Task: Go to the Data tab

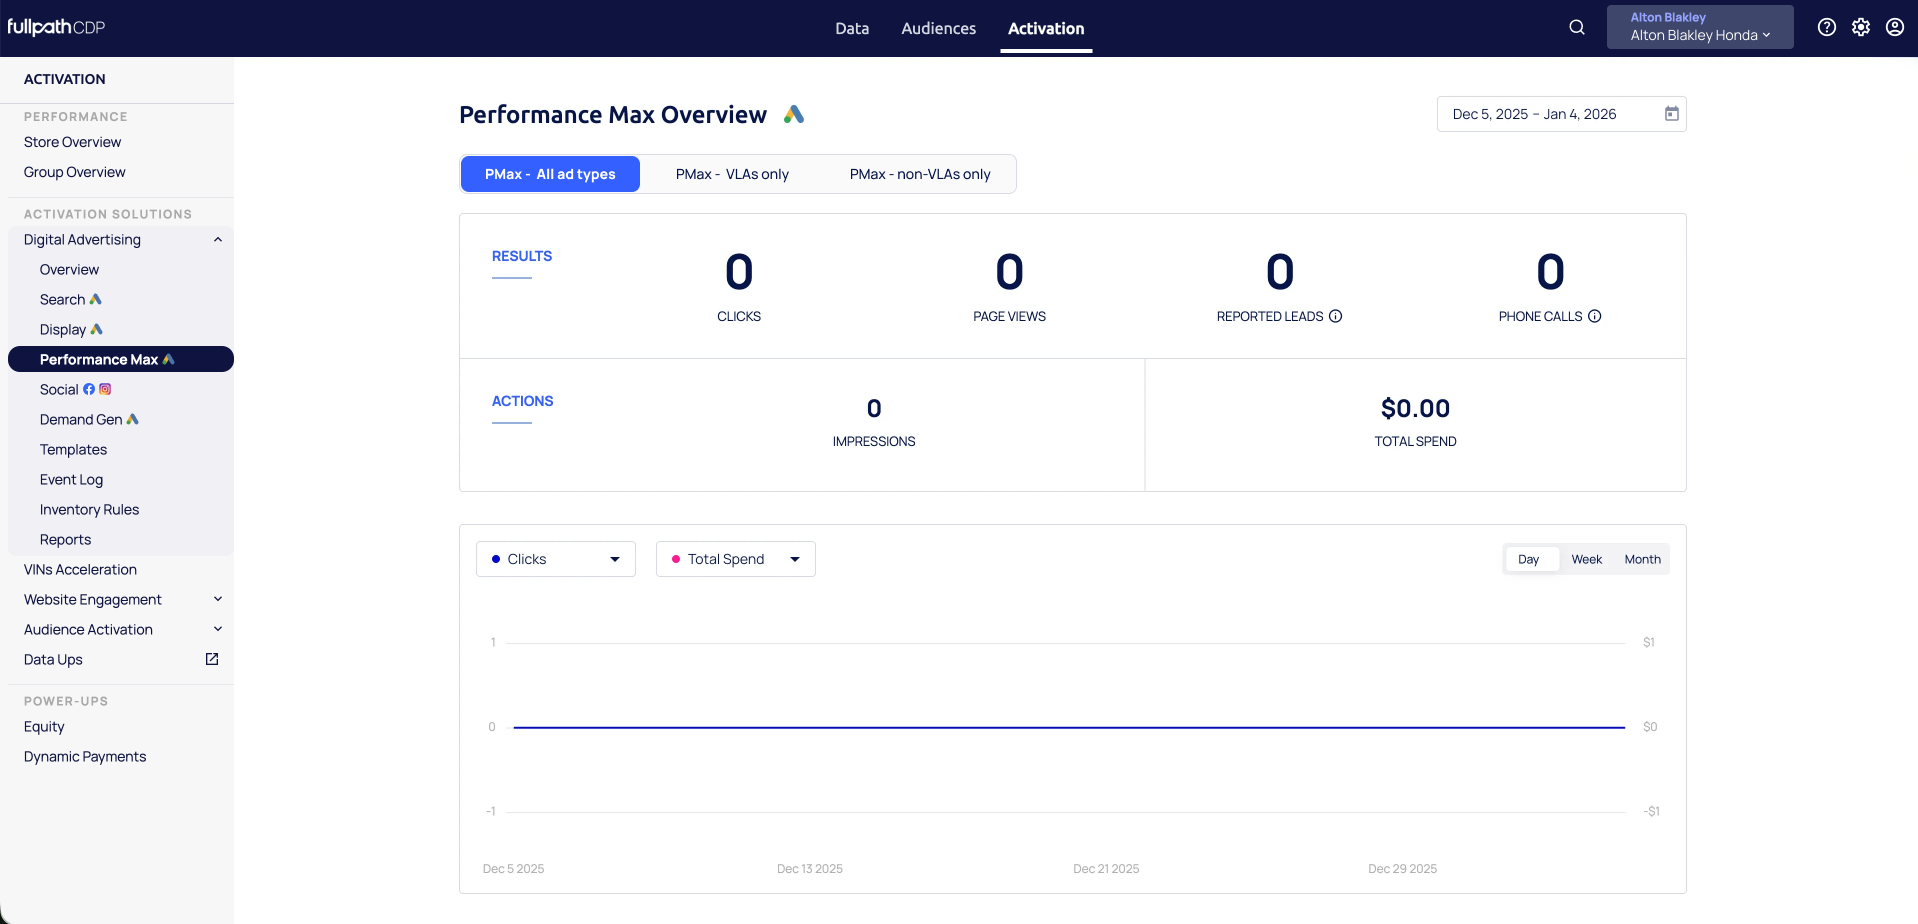Action: click(852, 28)
